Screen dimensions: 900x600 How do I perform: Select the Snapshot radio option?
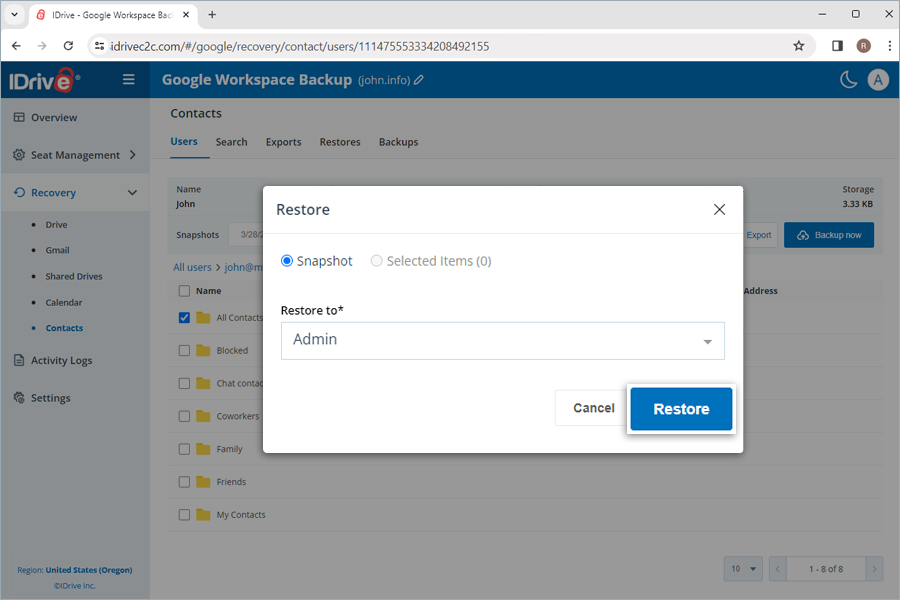pos(286,261)
